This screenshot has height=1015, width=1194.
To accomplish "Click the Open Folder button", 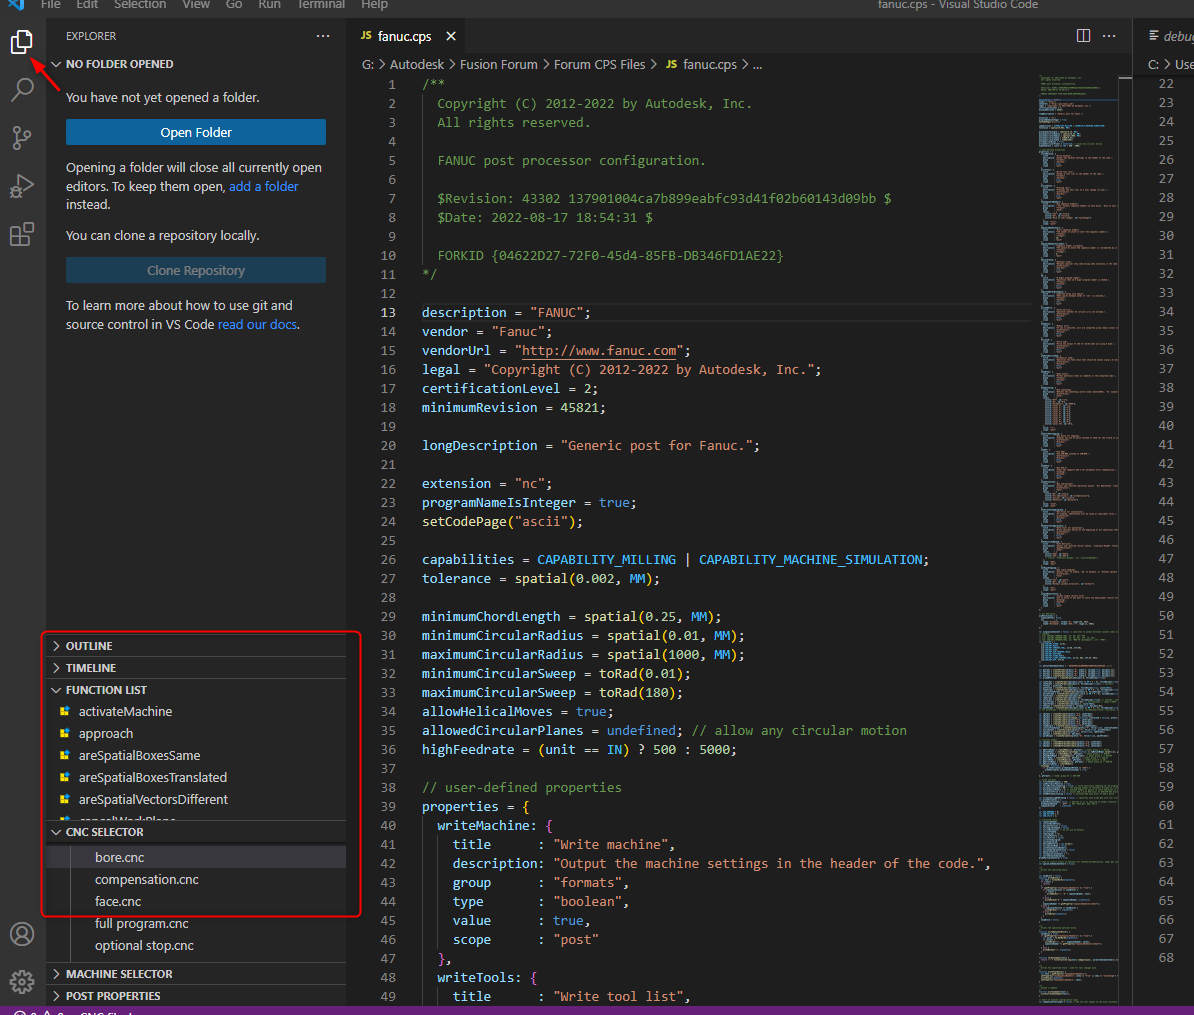I will click(x=196, y=132).
